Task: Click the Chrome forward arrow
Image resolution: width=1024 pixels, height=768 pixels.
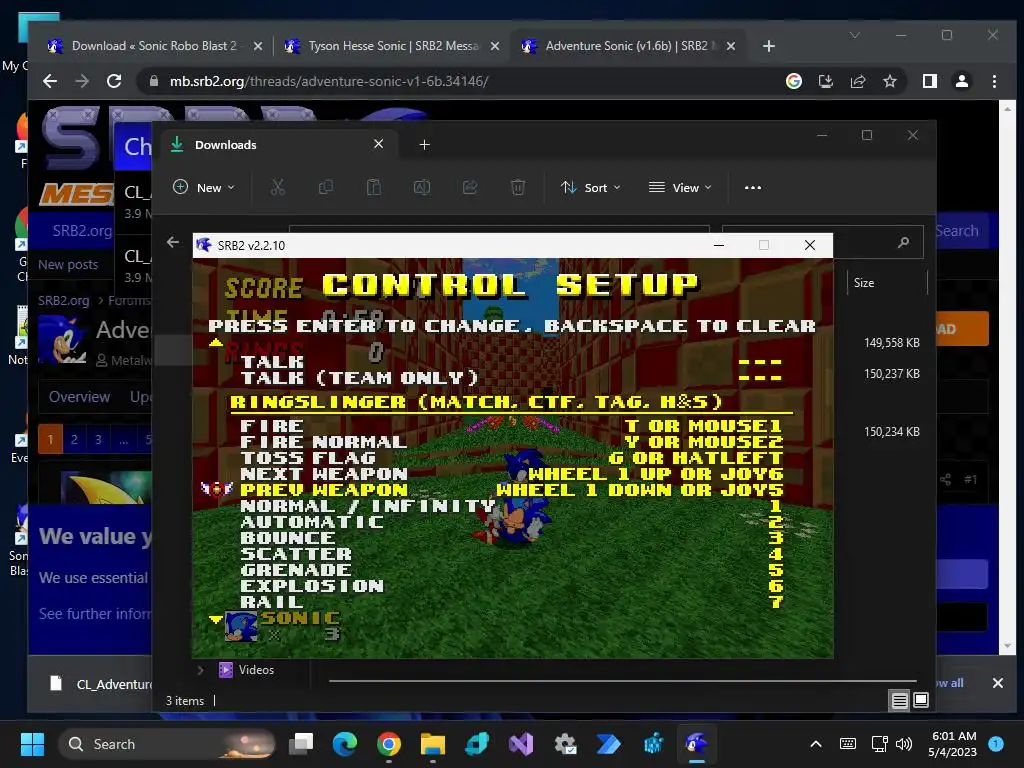Action: 82,81
